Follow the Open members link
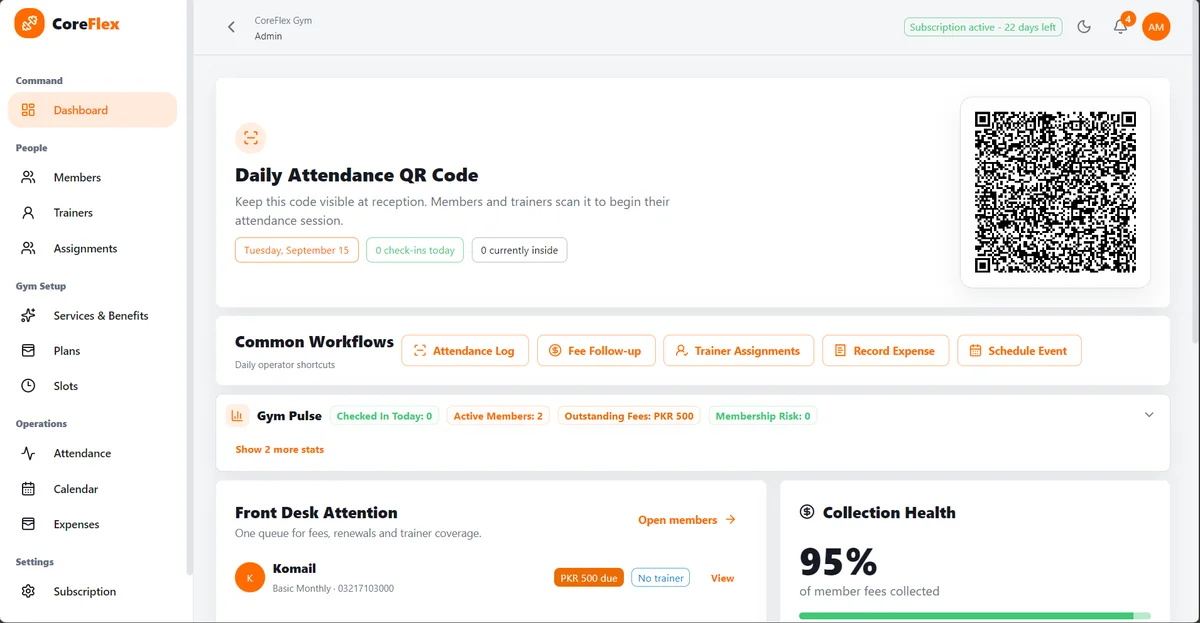1200x623 pixels. (x=687, y=520)
